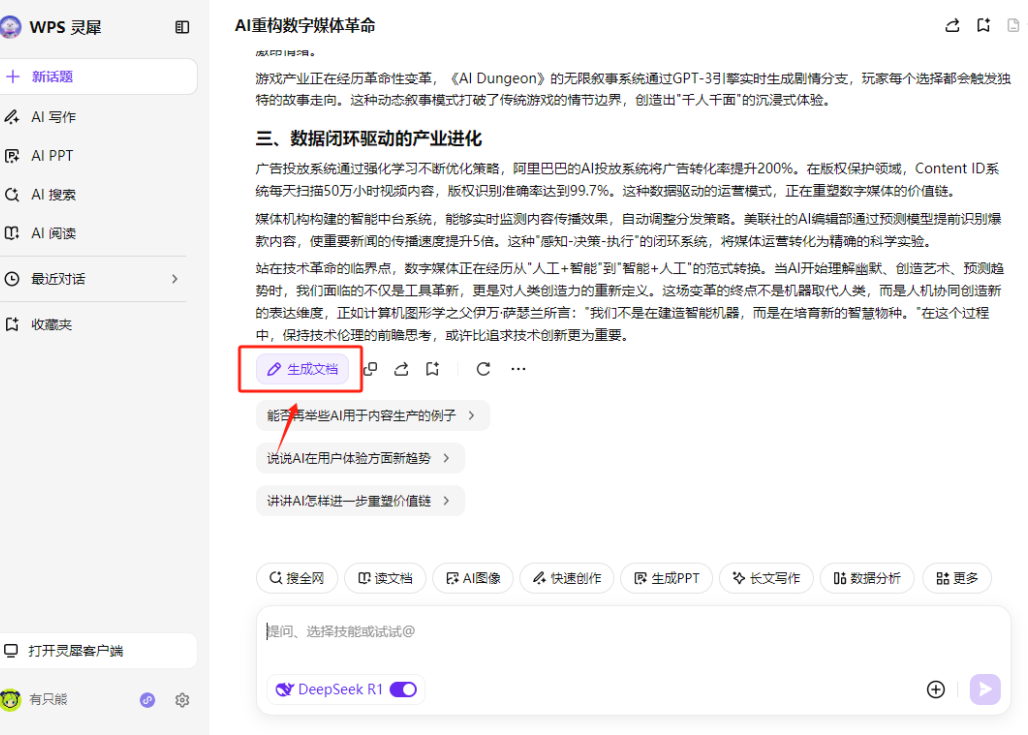Screen dimensions: 1028x735
Task: Bookmark conversation using top-right favorite icon
Action: pyautogui.click(x=983, y=26)
